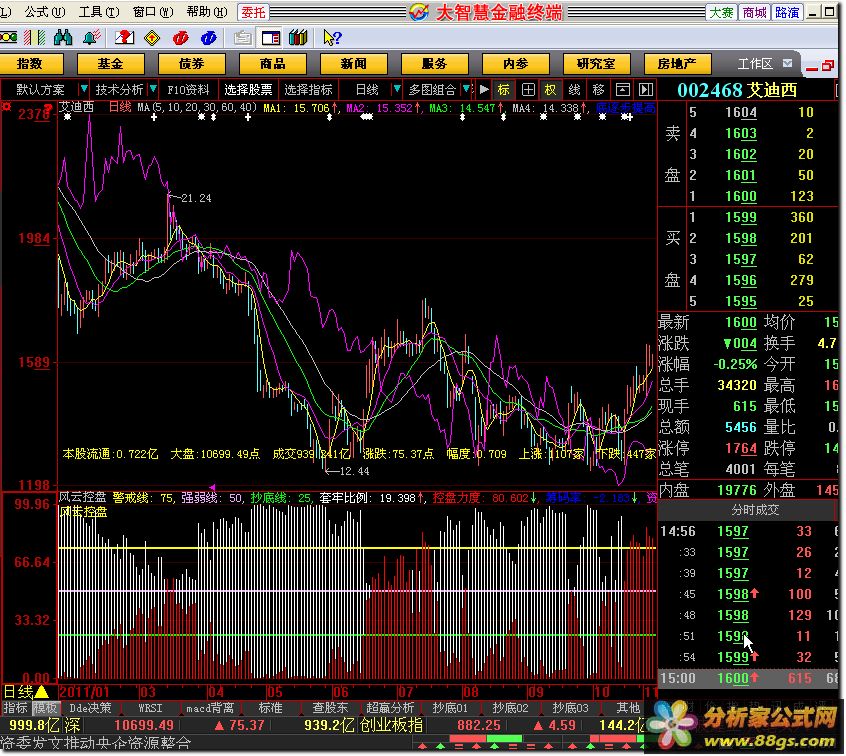846x756 pixels.
Task: Click the blue round info icon
Action: pos(208,38)
